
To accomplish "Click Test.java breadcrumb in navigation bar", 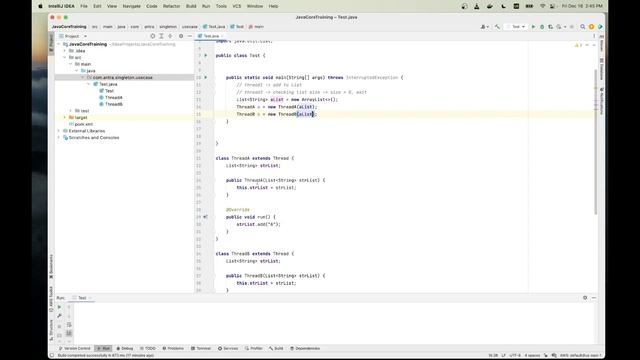I will 214,27.
